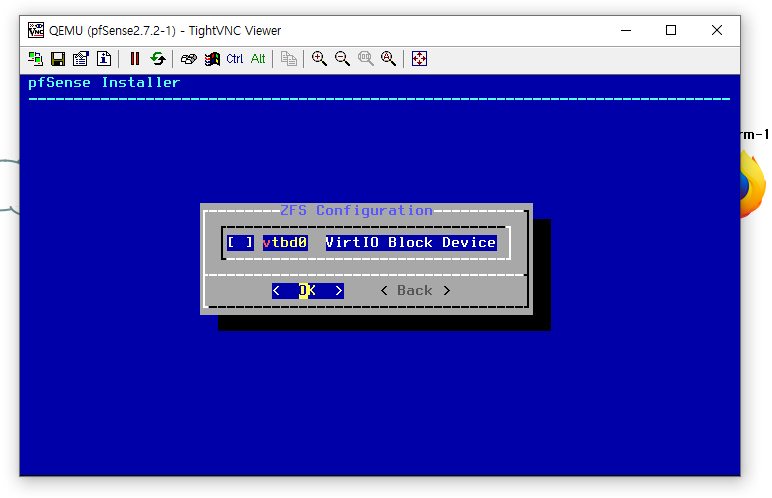Click the Transfer files icon
Image resolution: width=772 pixels, height=498 pixels.
[289, 59]
